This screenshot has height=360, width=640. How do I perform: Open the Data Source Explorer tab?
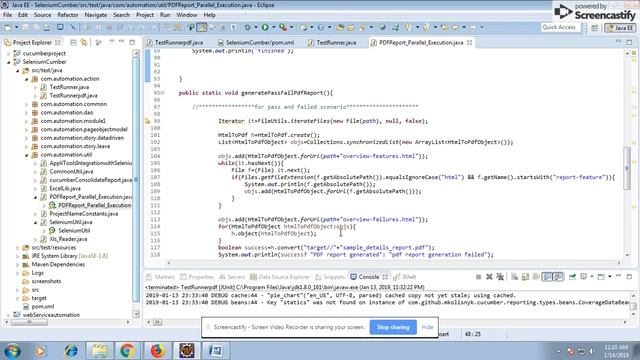pos(280,277)
